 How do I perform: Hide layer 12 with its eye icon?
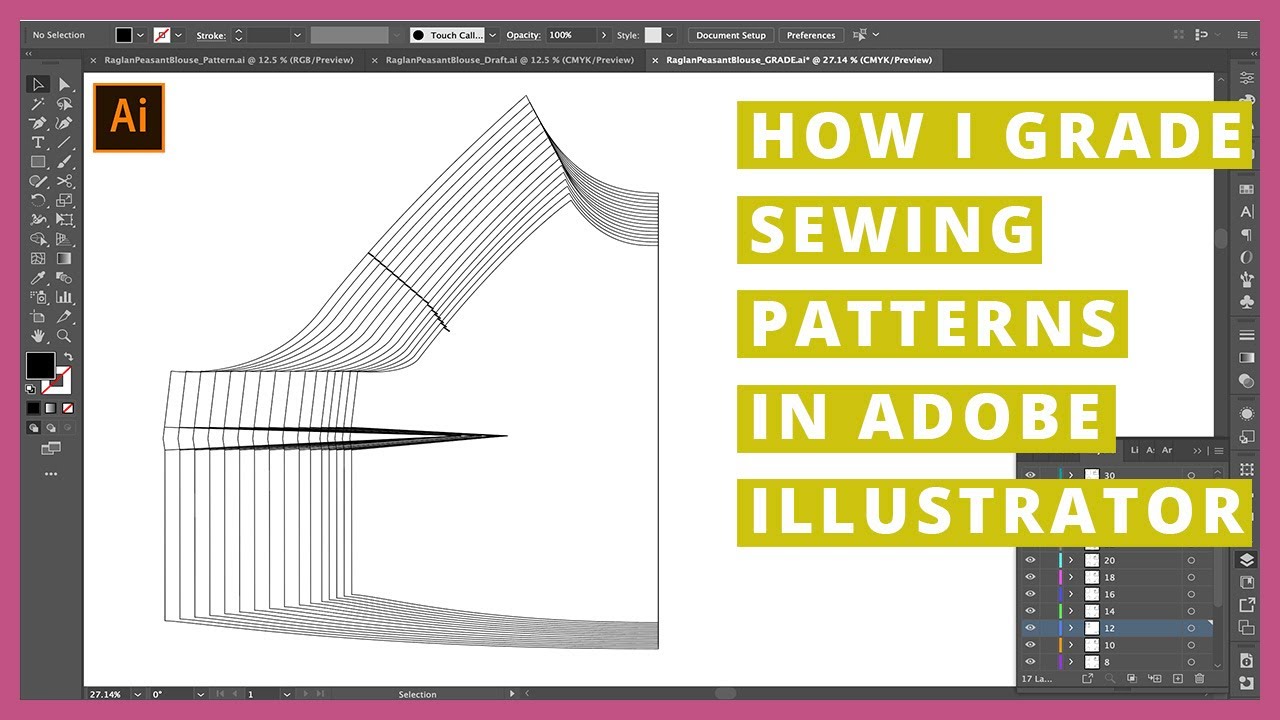click(x=1030, y=628)
